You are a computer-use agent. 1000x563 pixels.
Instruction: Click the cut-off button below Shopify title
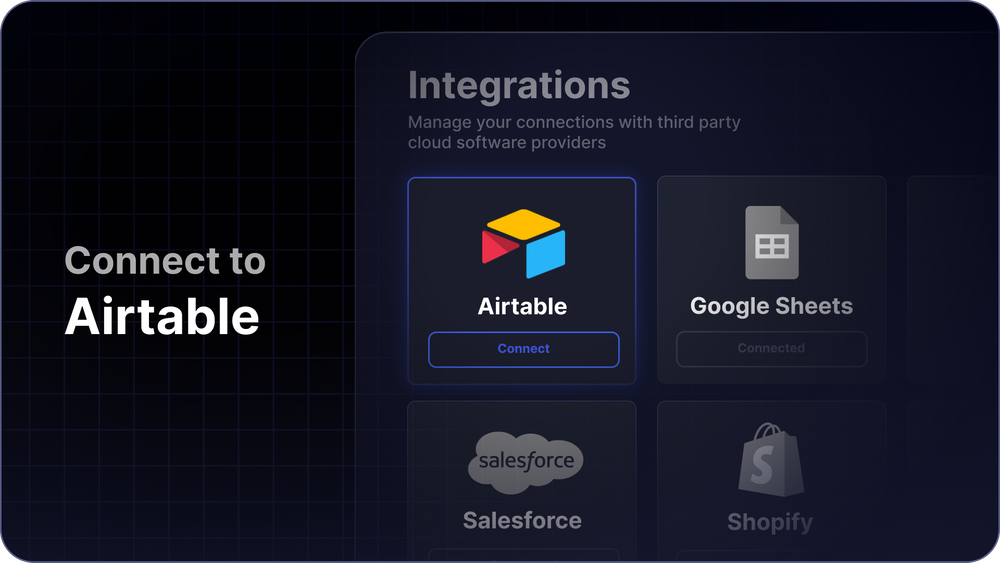coord(771,555)
